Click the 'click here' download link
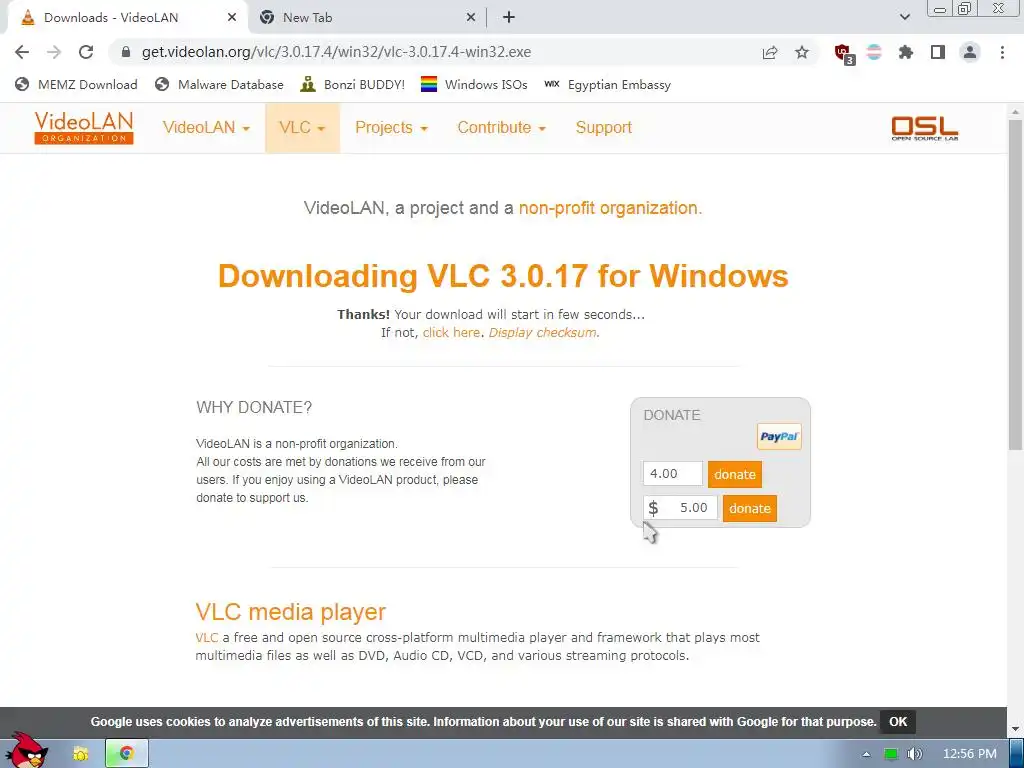 (x=451, y=332)
